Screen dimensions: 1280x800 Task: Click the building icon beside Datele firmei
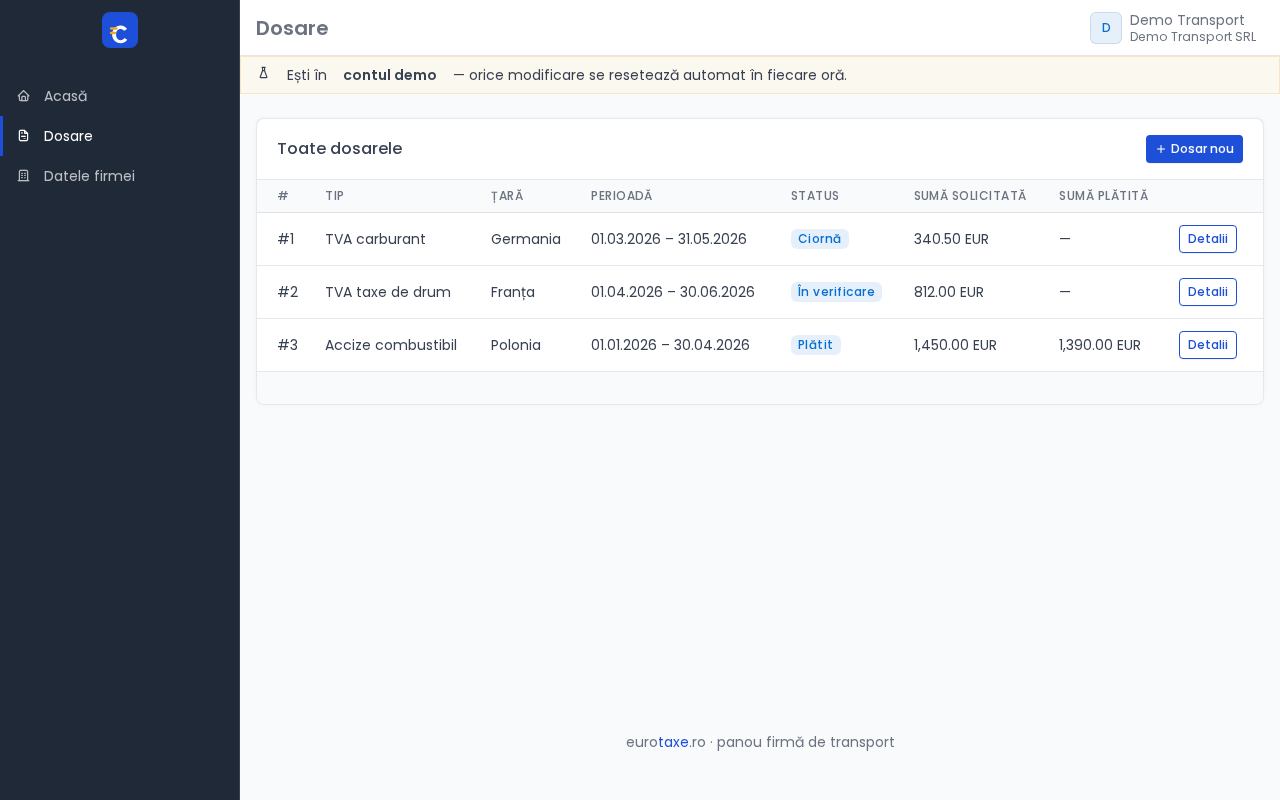pos(23,176)
